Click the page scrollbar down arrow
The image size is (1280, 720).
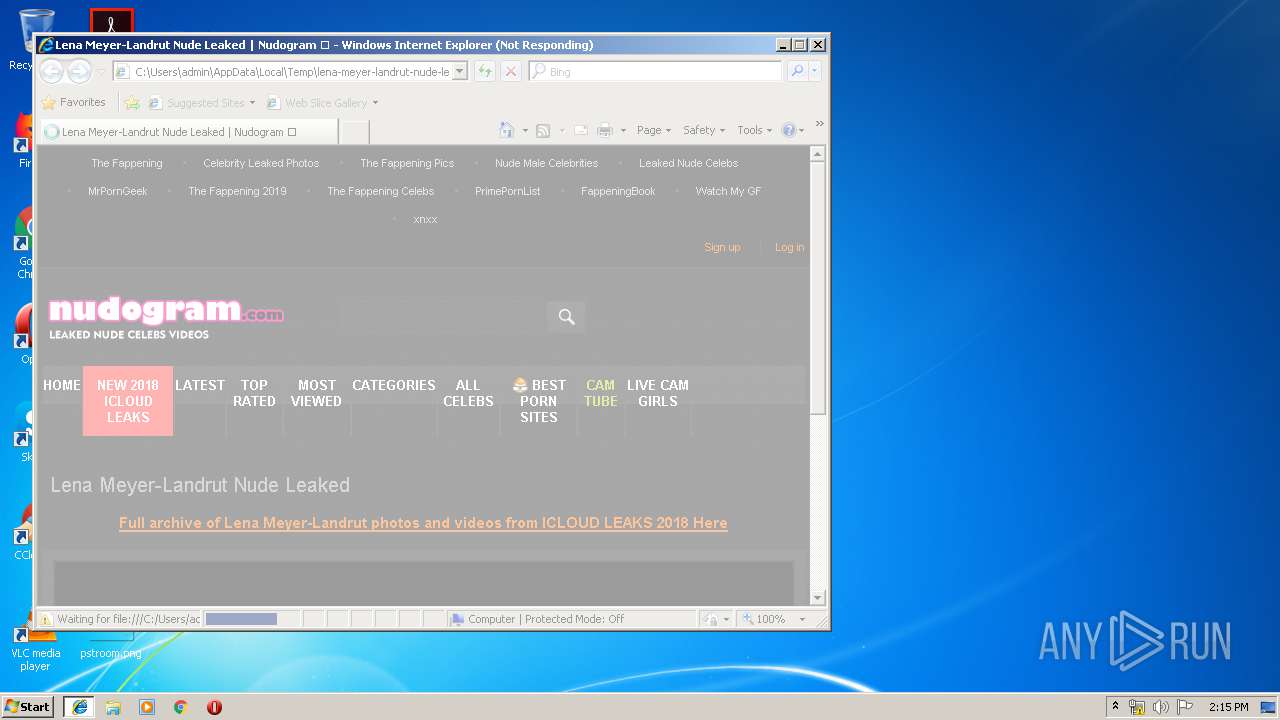click(x=818, y=598)
